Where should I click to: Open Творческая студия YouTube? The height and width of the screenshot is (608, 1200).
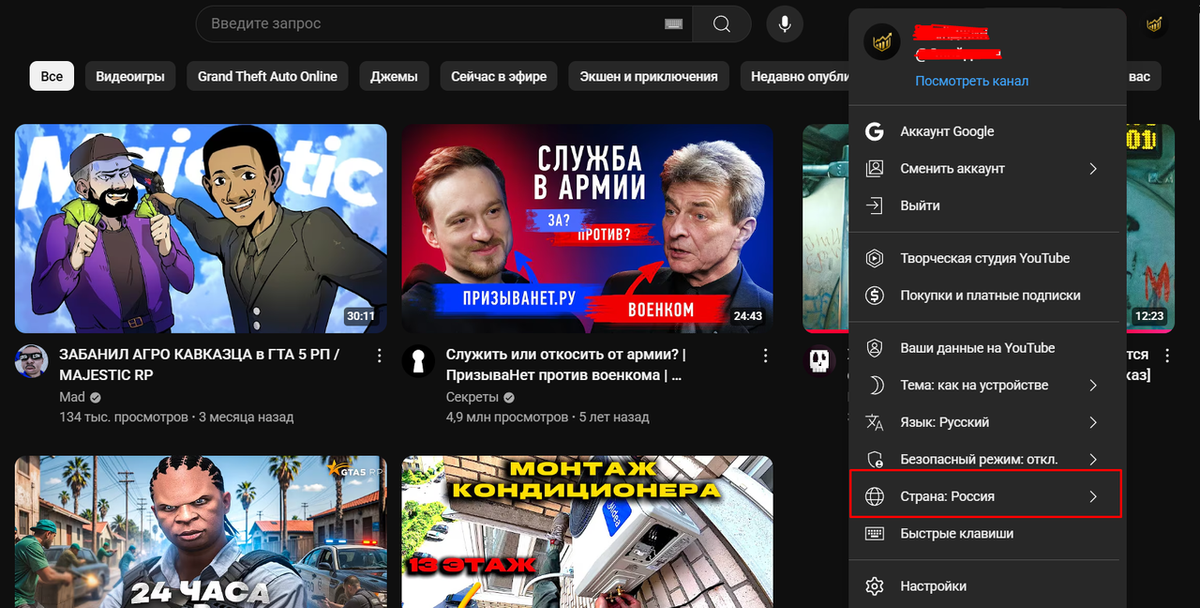987,258
